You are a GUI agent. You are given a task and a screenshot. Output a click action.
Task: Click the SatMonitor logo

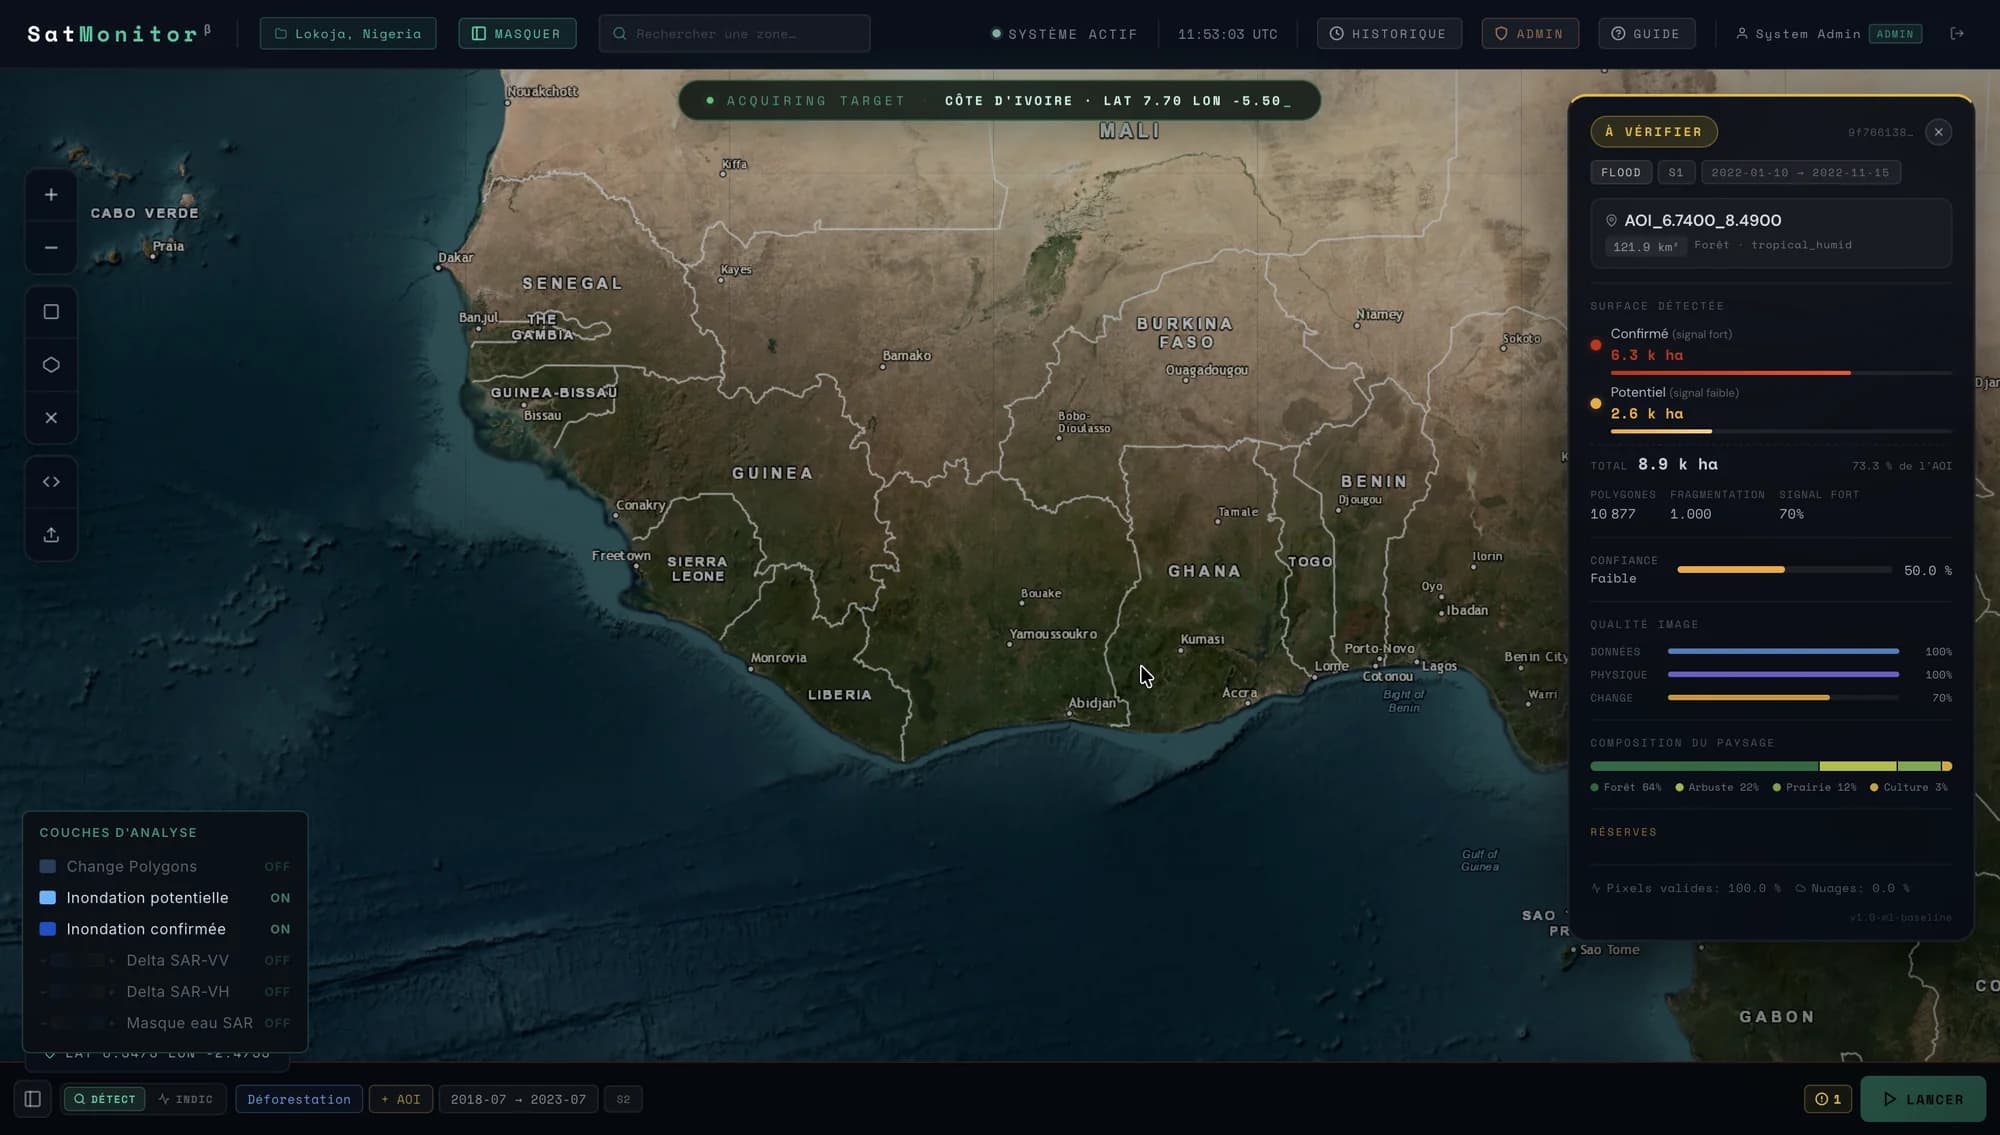(119, 34)
